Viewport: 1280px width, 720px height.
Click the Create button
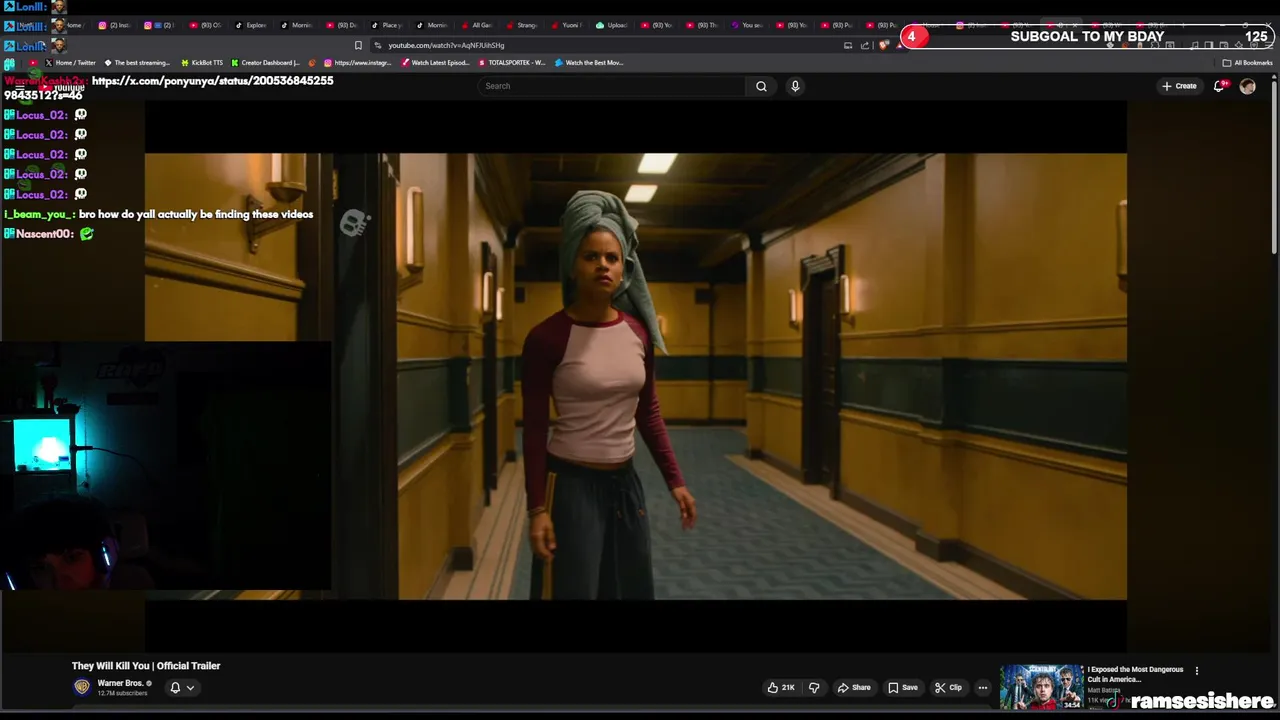coord(1179,86)
